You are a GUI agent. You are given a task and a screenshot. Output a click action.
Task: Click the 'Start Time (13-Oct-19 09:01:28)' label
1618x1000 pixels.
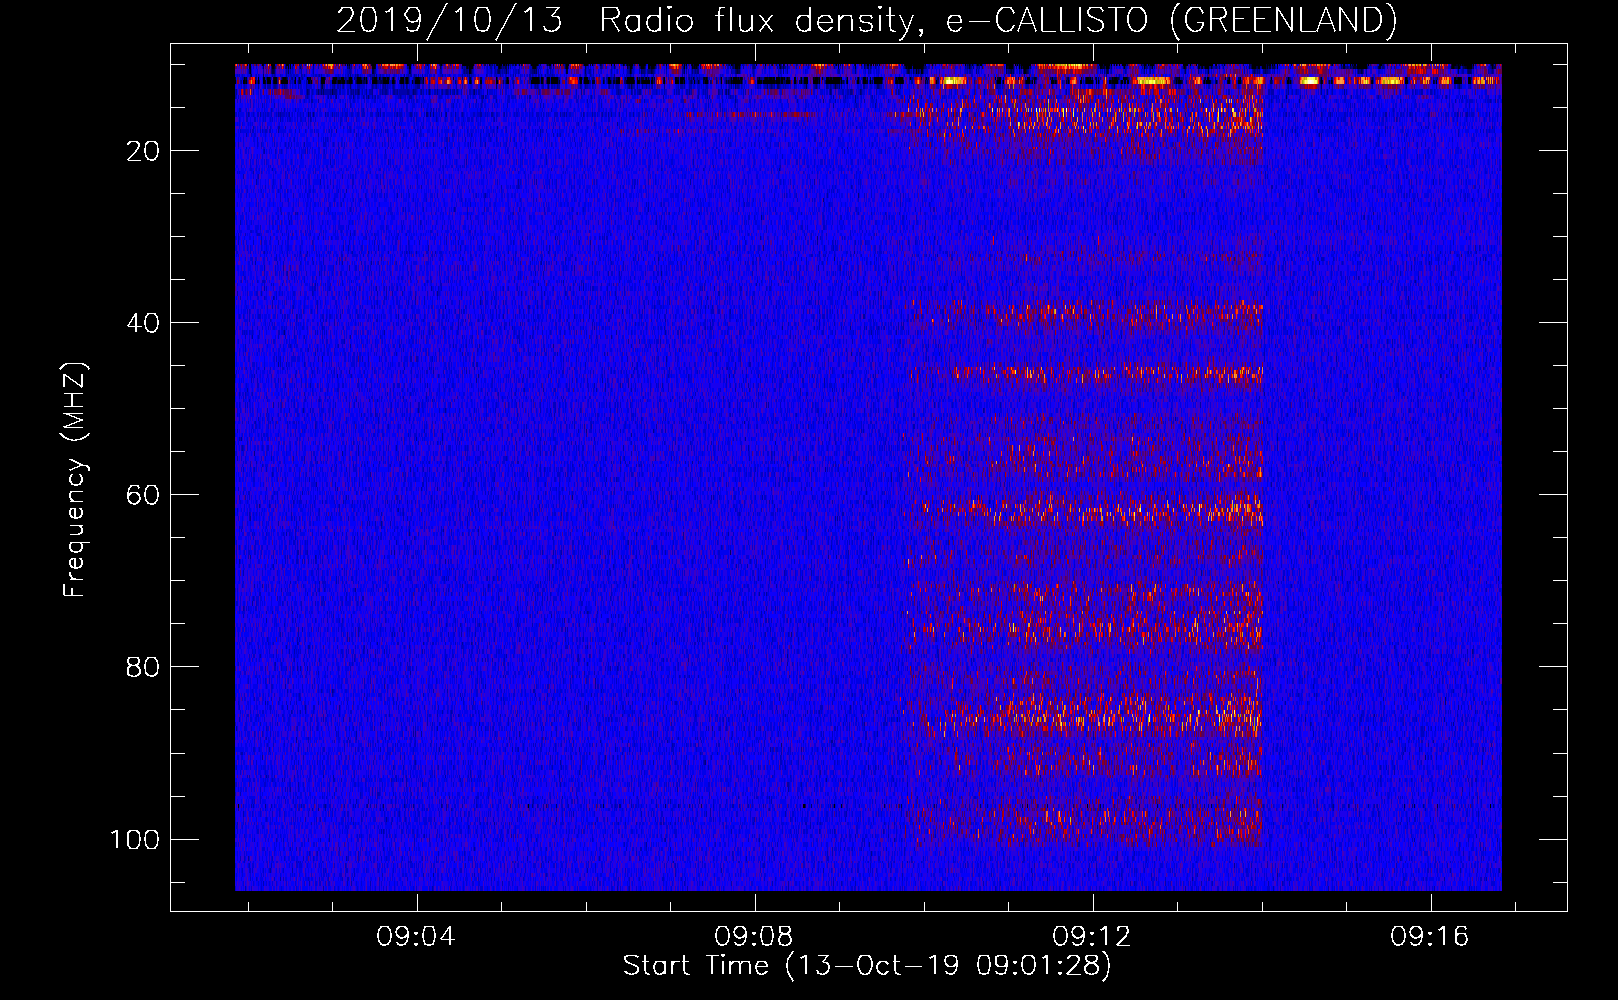click(x=867, y=966)
